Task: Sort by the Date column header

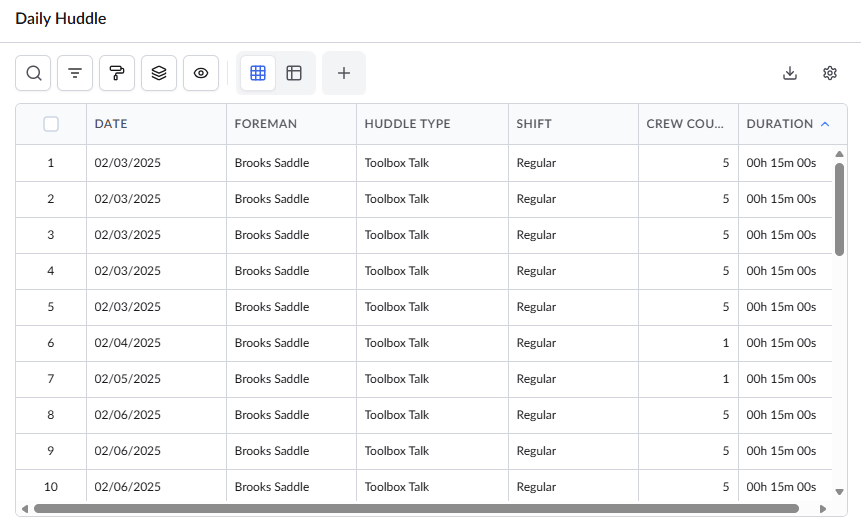Action: [156, 124]
